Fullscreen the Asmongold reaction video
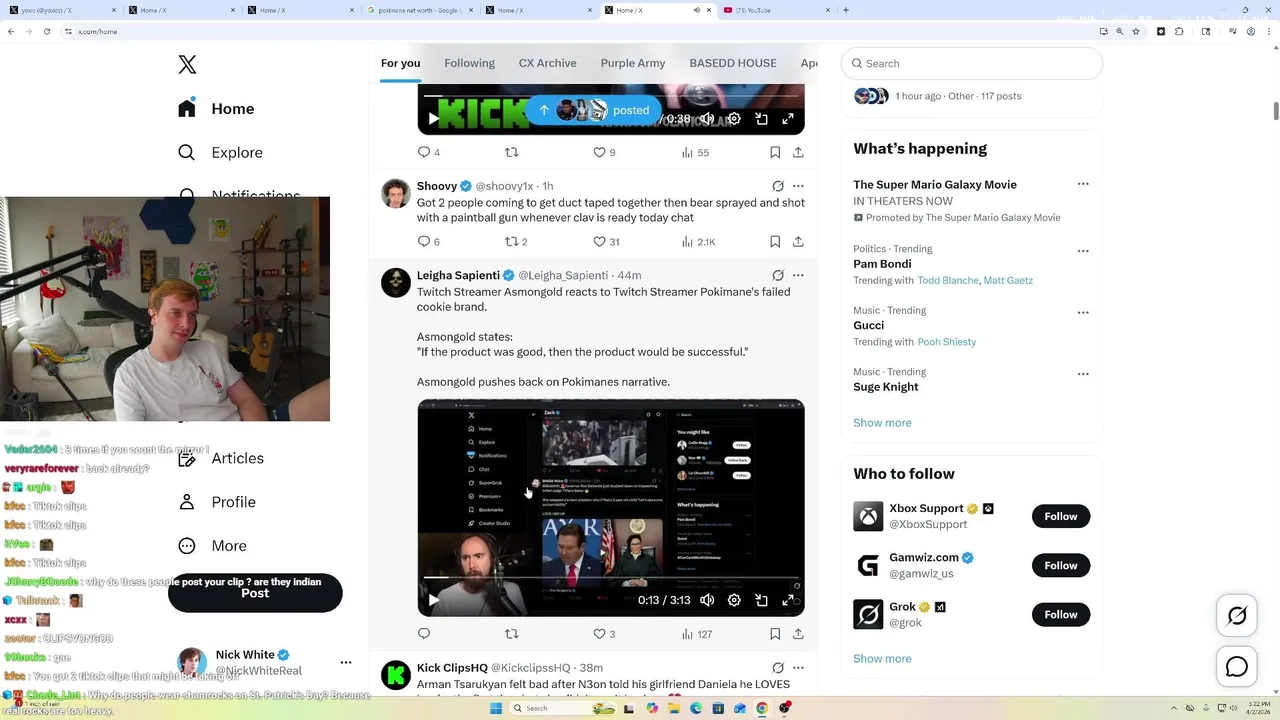The height and width of the screenshot is (720, 1280). pyautogui.click(x=788, y=600)
